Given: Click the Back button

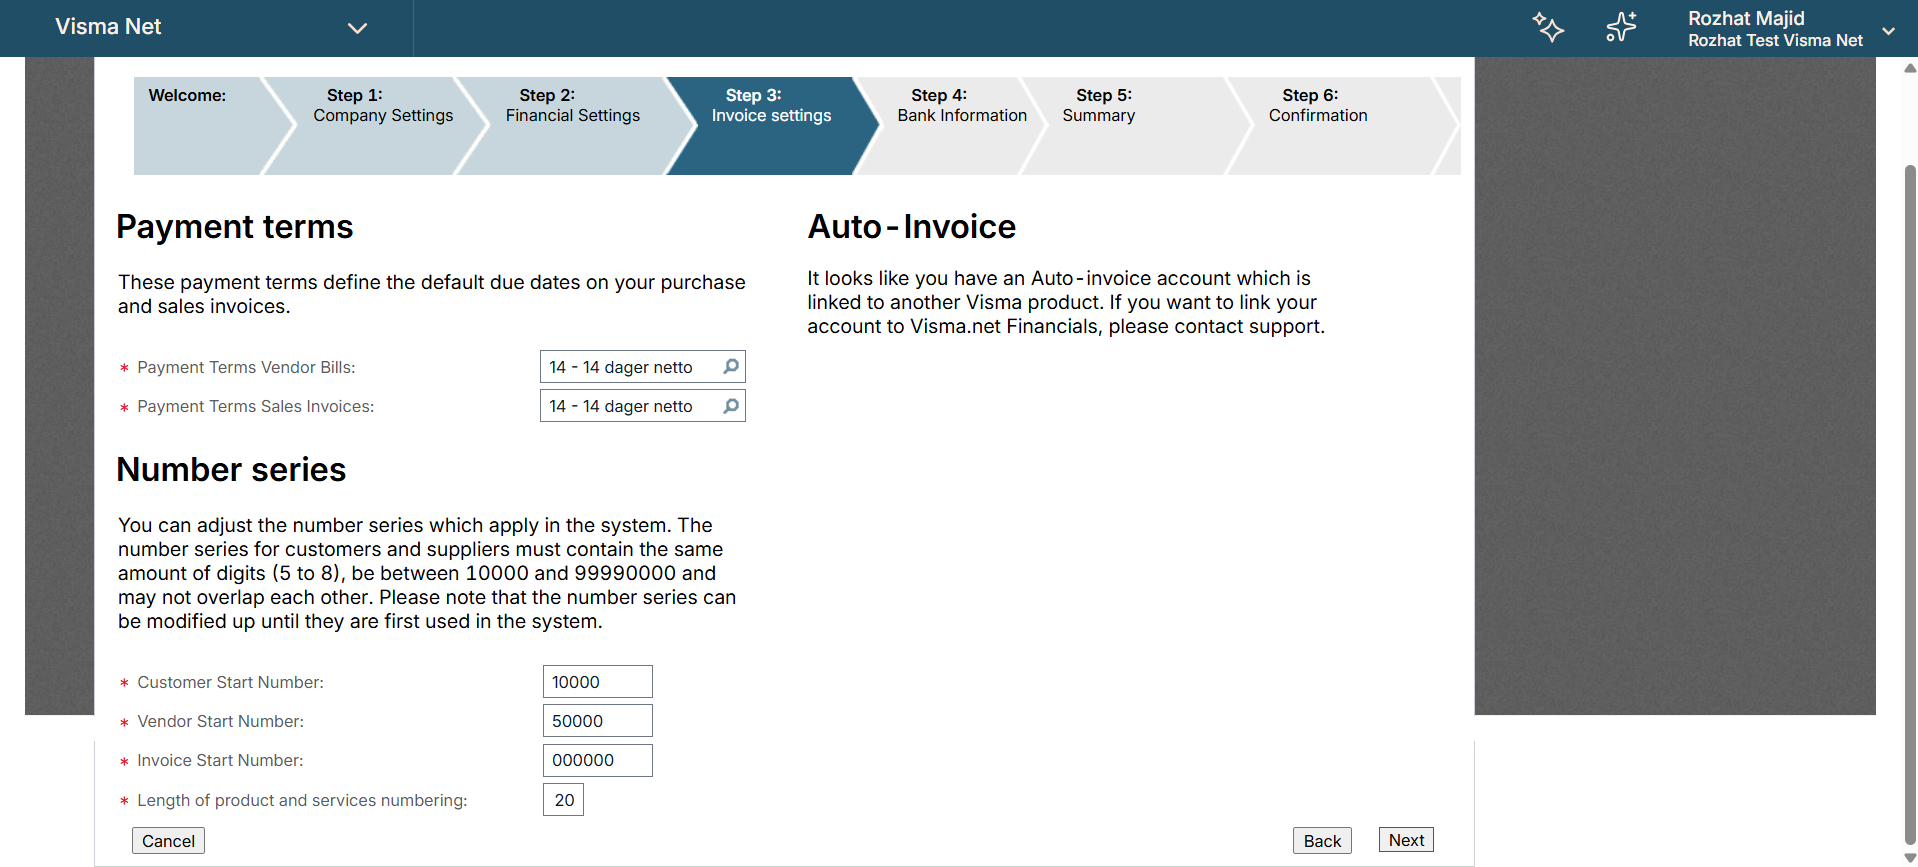Looking at the screenshot, I should tap(1322, 841).
